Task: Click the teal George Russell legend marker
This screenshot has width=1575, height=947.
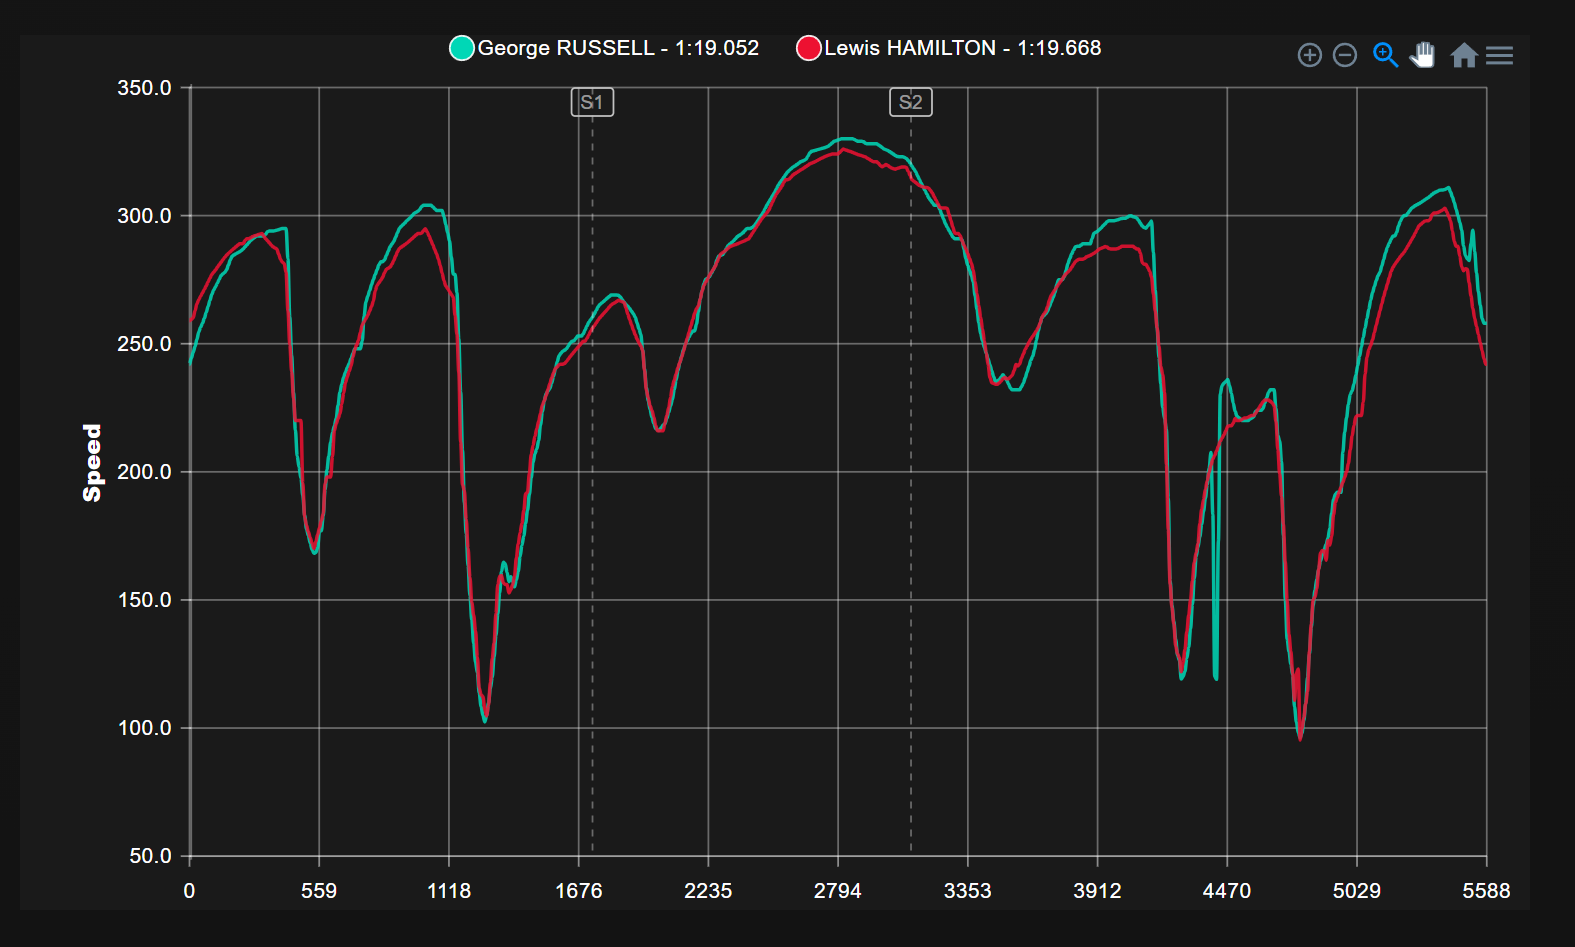Action: coord(462,48)
